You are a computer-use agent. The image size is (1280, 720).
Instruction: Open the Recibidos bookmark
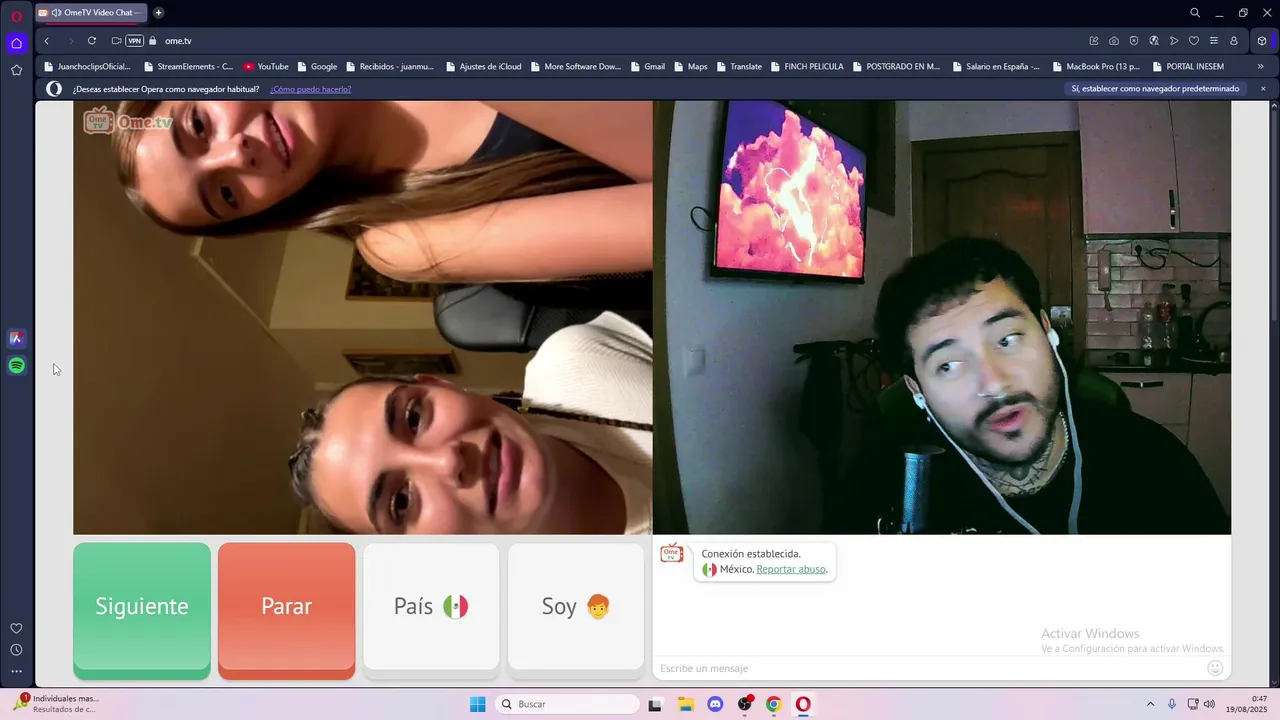pyautogui.click(x=390, y=67)
